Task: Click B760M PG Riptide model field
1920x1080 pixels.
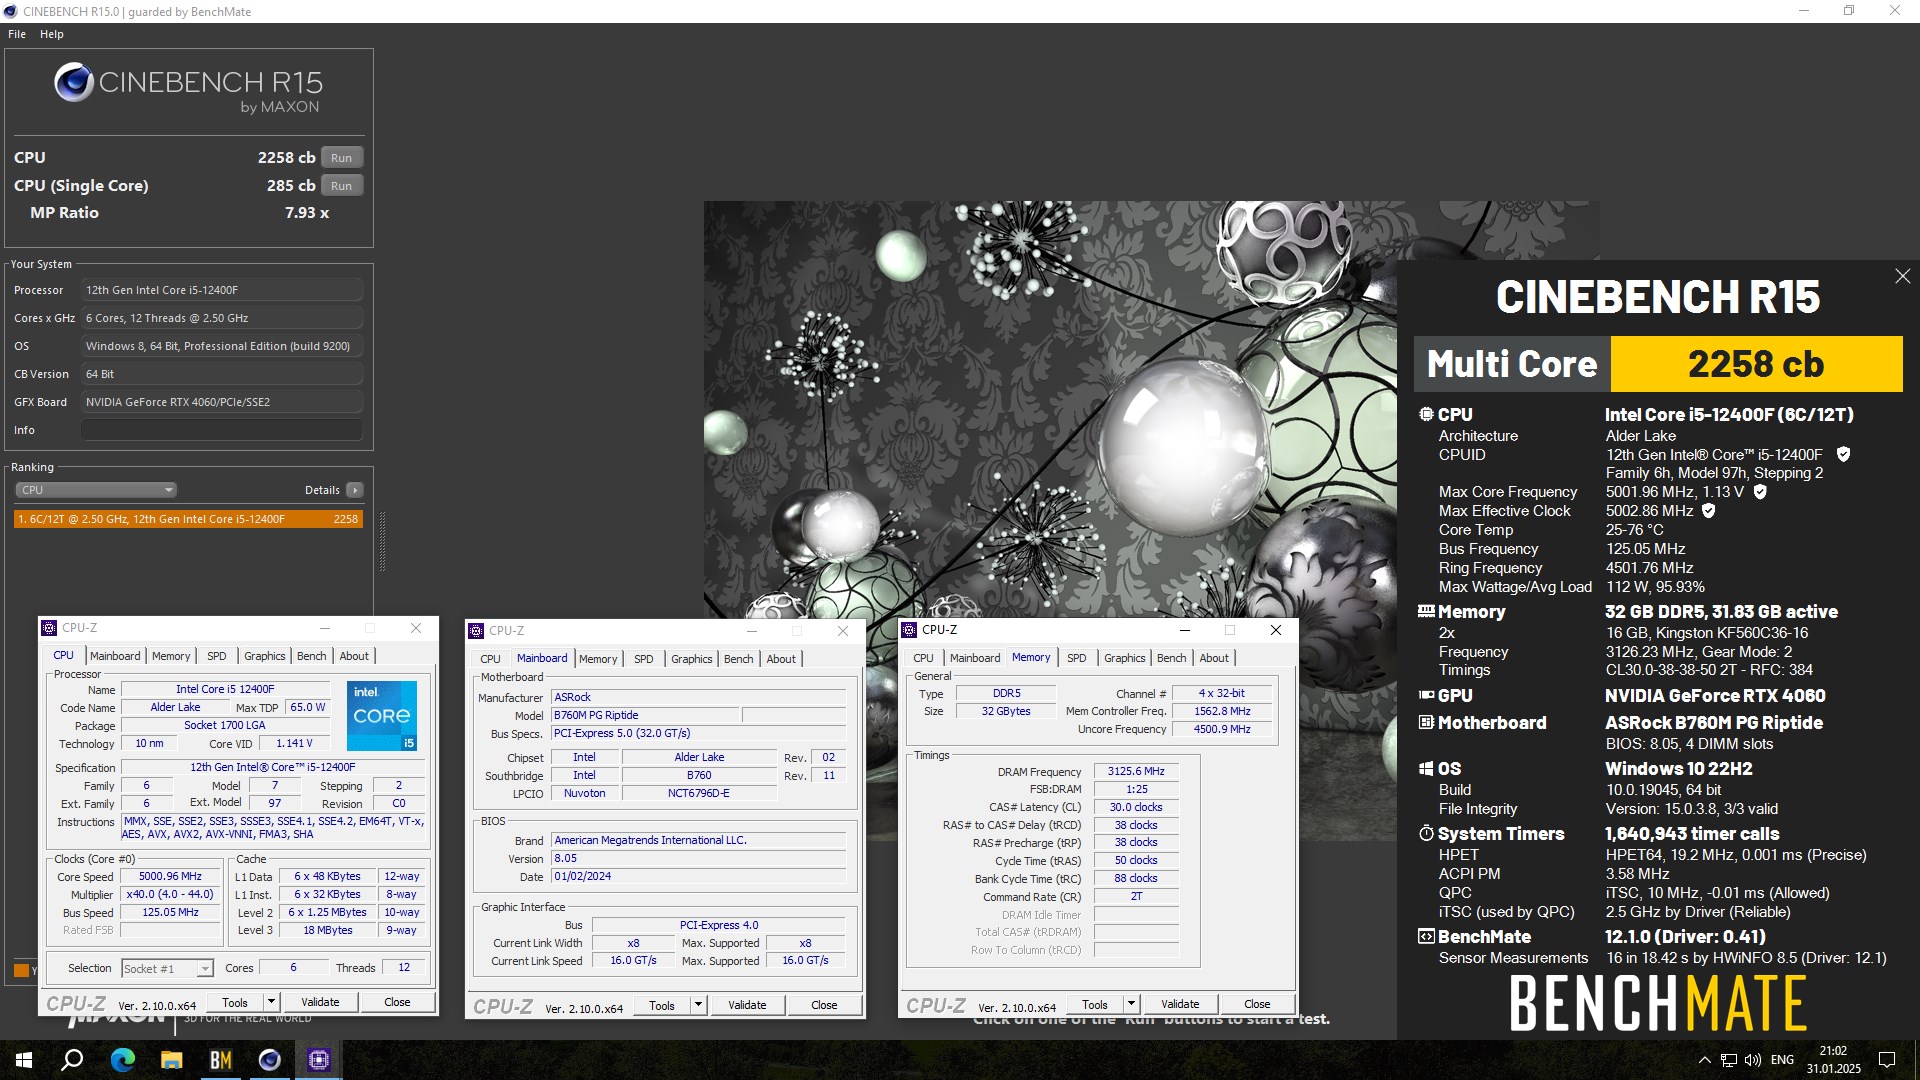Action: click(645, 715)
